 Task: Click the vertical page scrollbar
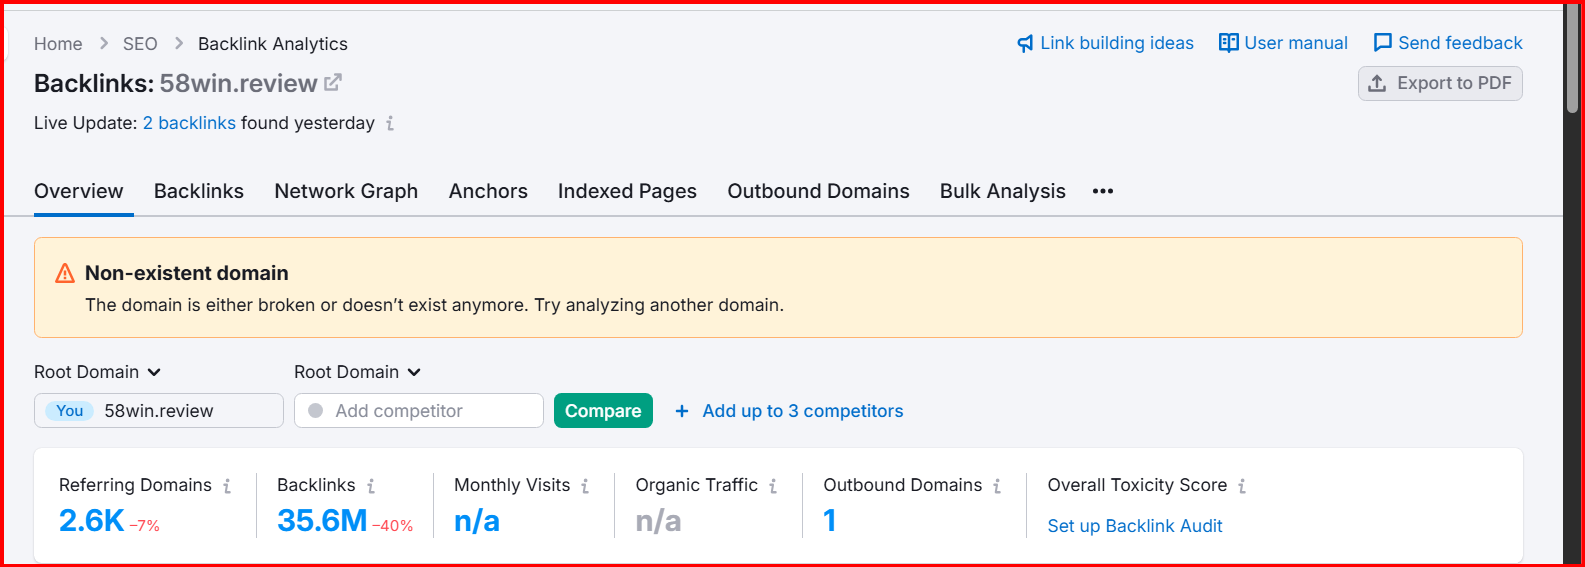1572,283
